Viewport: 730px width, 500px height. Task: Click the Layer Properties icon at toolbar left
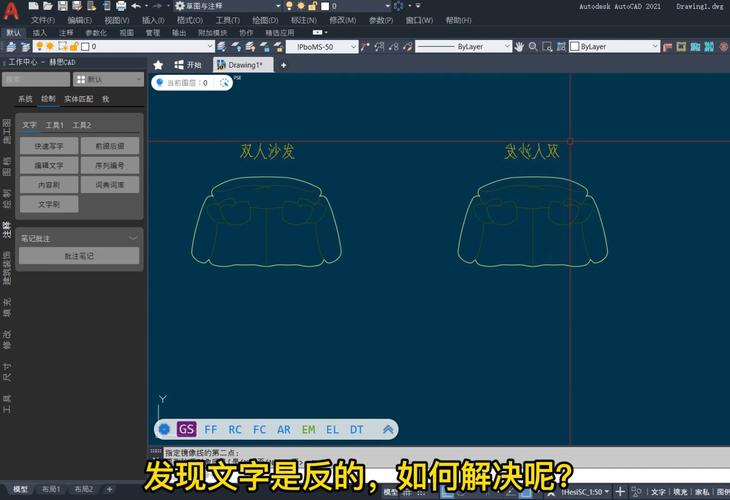coord(11,47)
